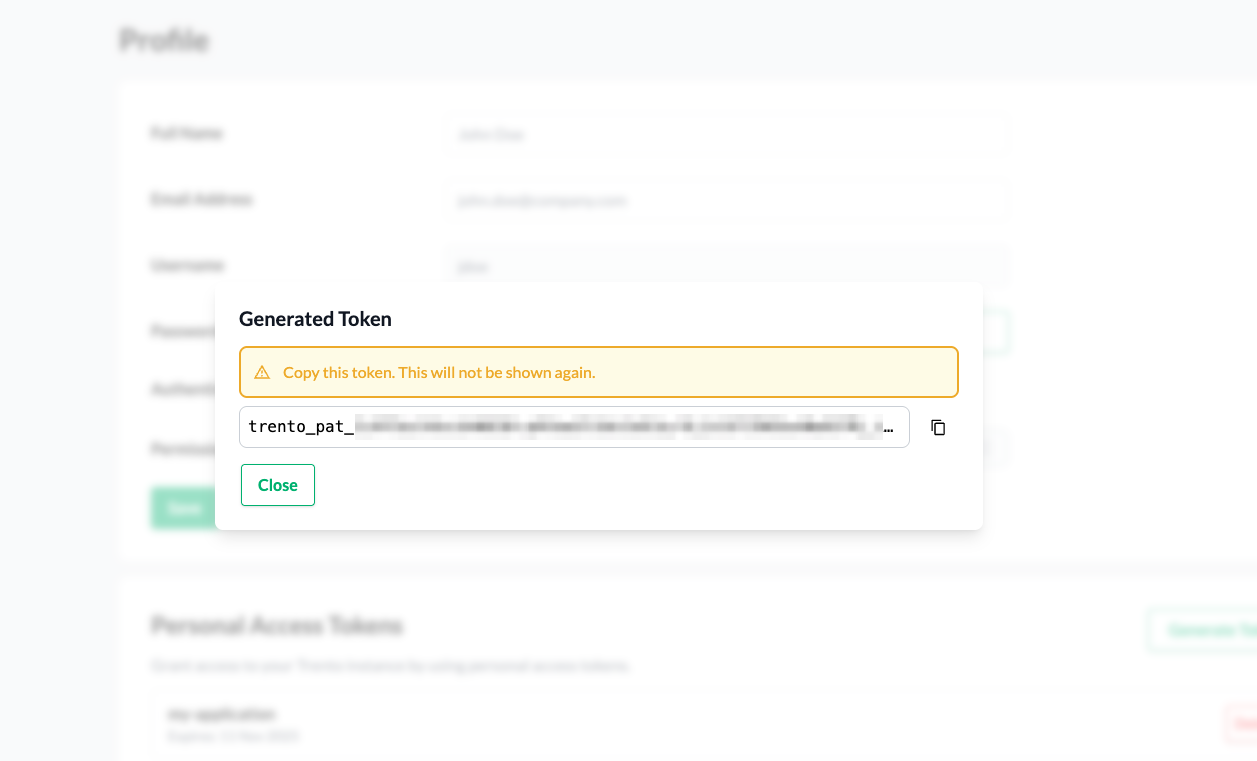1257x761 pixels.
Task: Click the truncation ellipsis in token field
Action: pyautogui.click(x=888, y=428)
